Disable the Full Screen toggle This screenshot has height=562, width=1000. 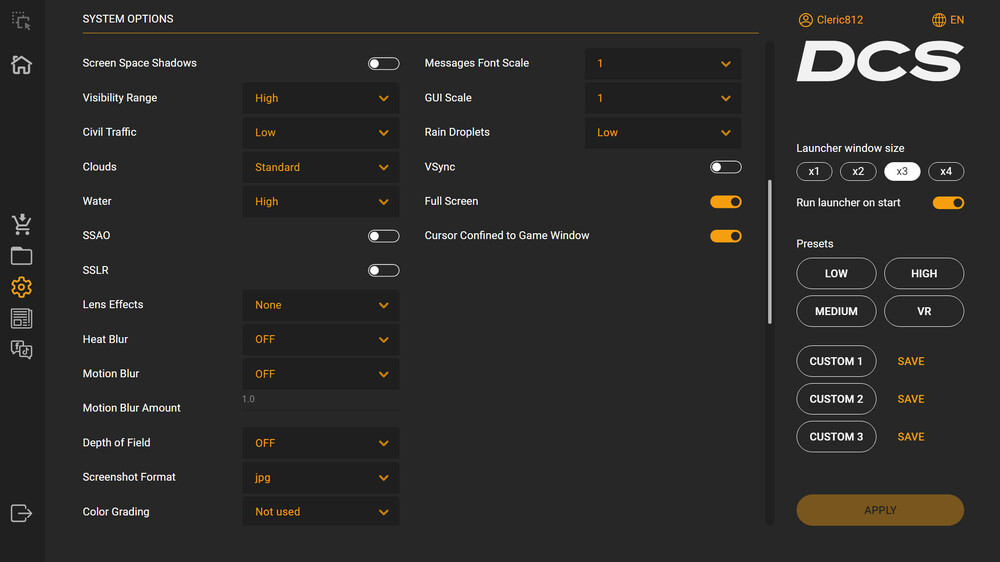coord(725,202)
